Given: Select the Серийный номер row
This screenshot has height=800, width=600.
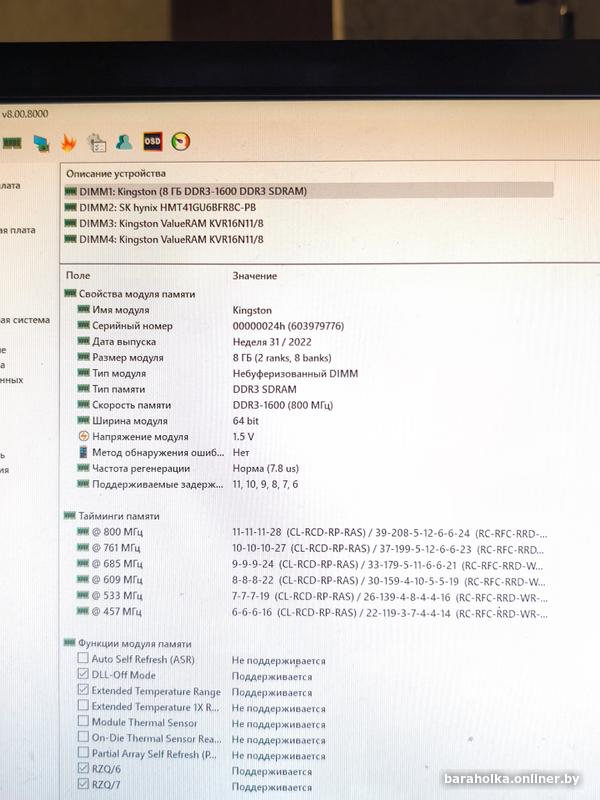Looking at the screenshot, I should tap(211, 326).
